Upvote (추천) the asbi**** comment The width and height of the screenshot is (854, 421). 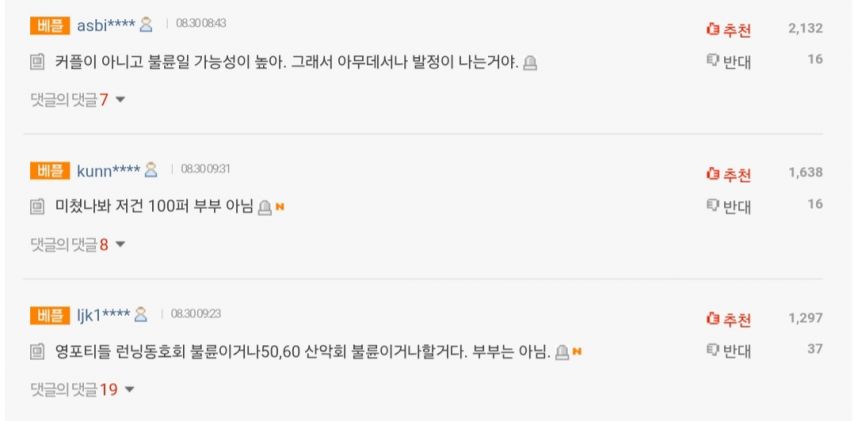728,29
